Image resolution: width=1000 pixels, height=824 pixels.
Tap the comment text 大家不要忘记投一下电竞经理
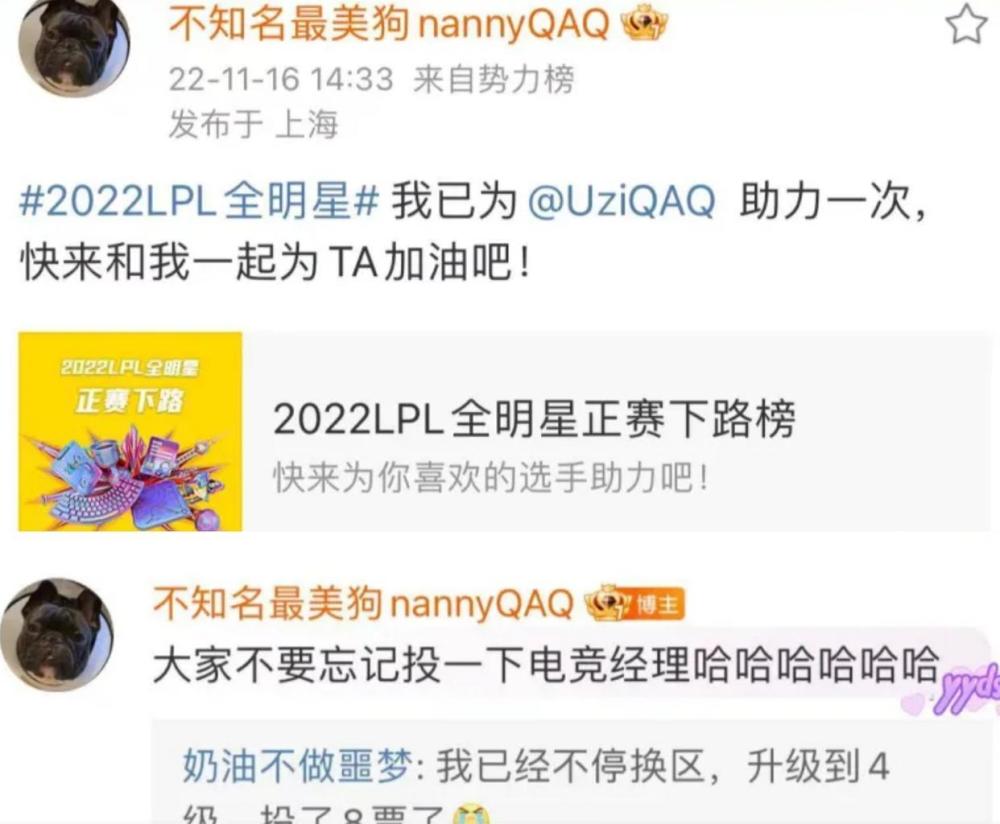pos(422,665)
